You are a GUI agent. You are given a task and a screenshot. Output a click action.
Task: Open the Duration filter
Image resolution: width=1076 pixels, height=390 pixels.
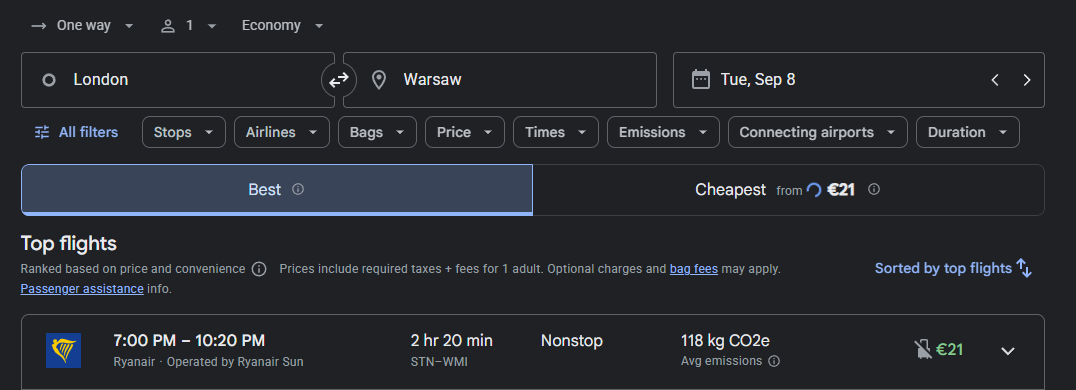pyautogui.click(x=968, y=133)
